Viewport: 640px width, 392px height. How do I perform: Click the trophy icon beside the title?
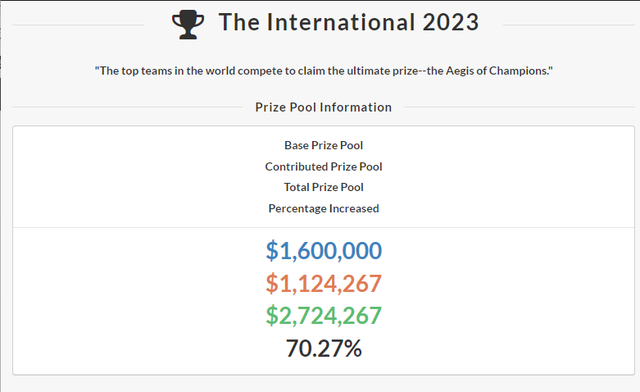(188, 25)
